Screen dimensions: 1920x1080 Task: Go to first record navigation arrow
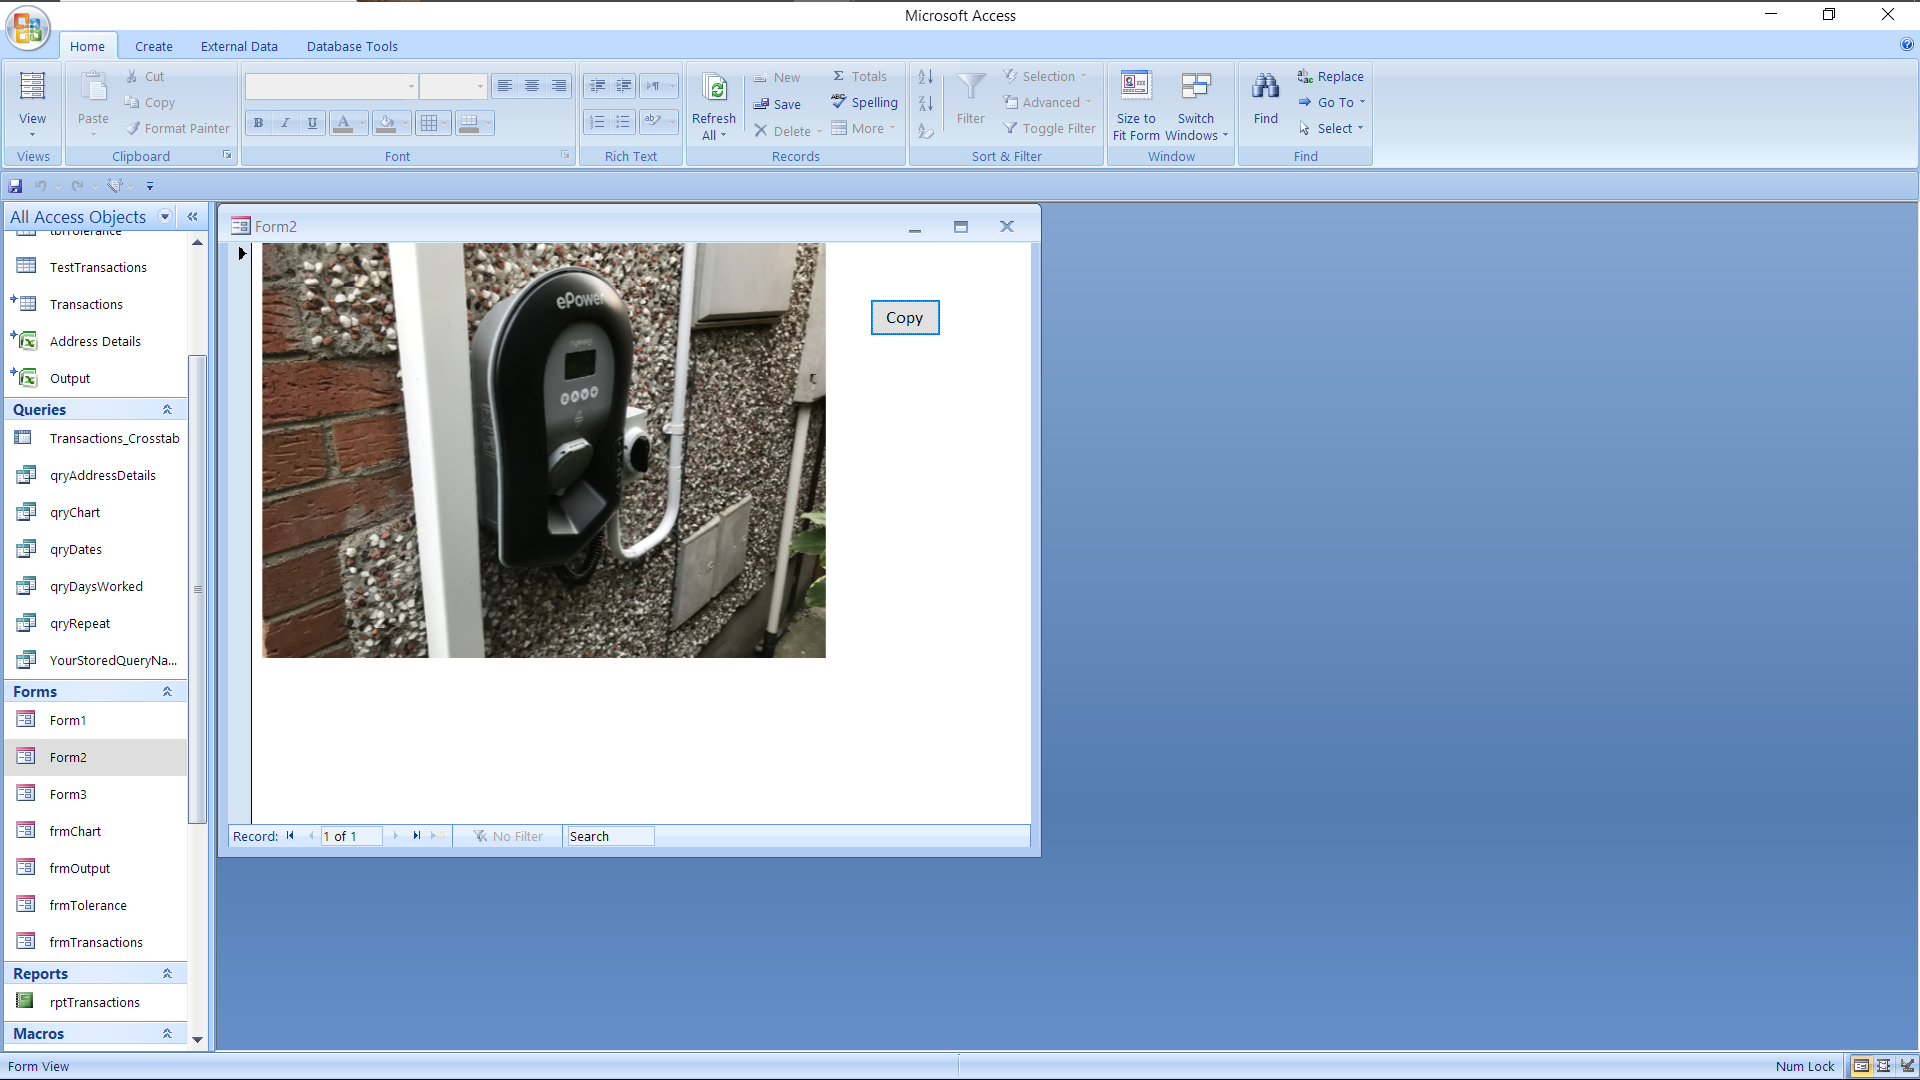coord(291,836)
